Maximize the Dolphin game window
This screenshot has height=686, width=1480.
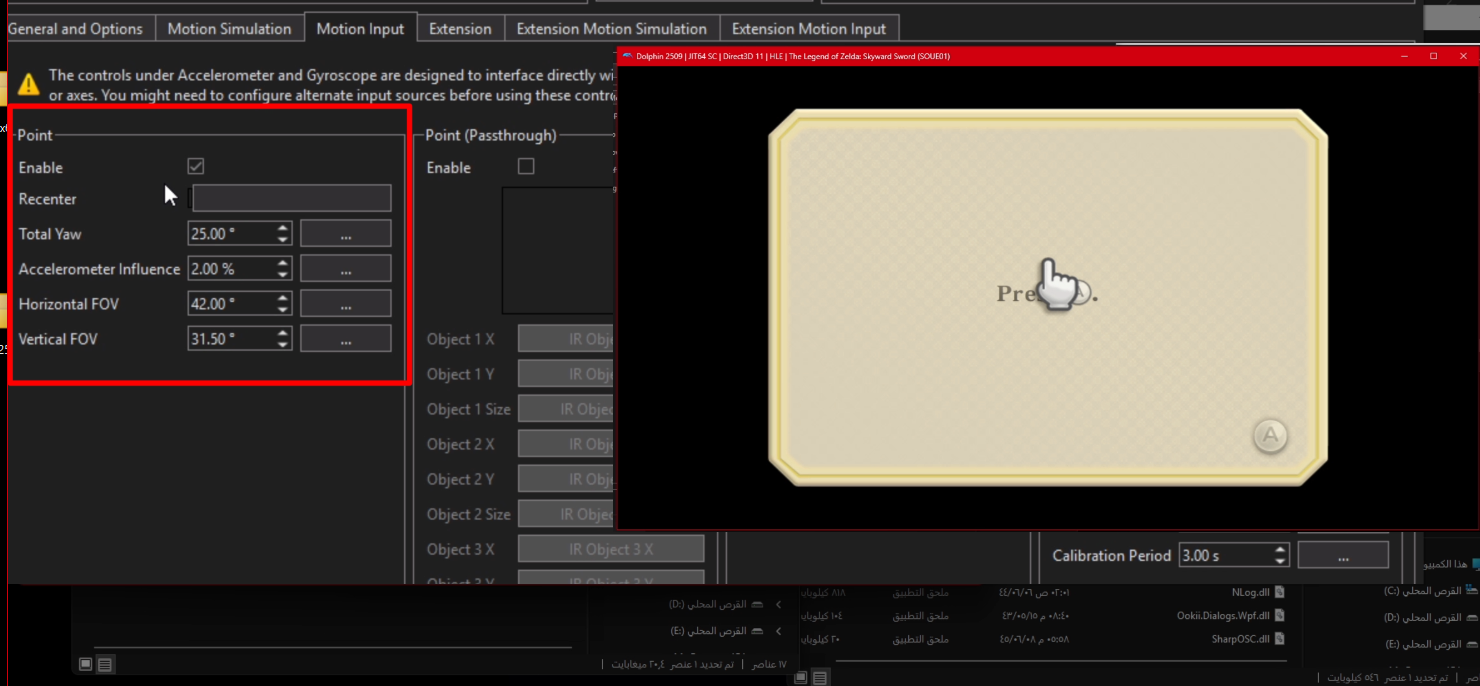[1433, 56]
